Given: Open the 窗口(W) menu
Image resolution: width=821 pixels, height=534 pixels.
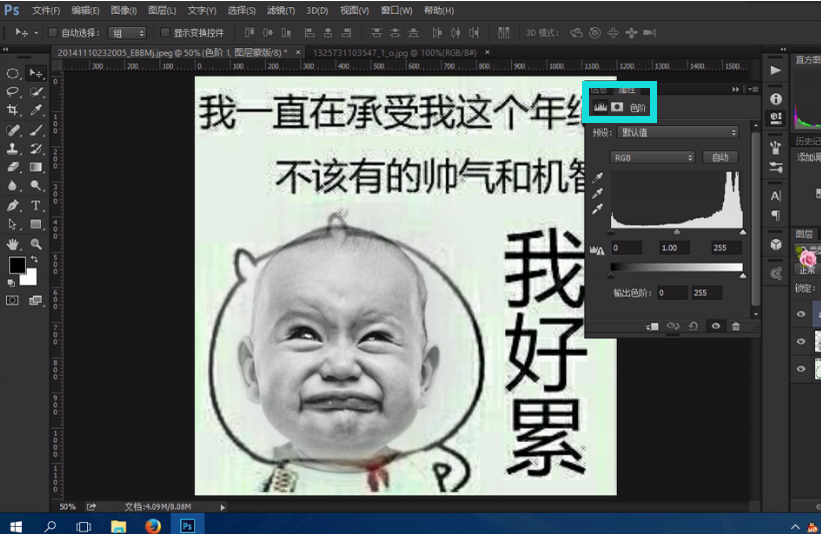Looking at the screenshot, I should [x=396, y=10].
